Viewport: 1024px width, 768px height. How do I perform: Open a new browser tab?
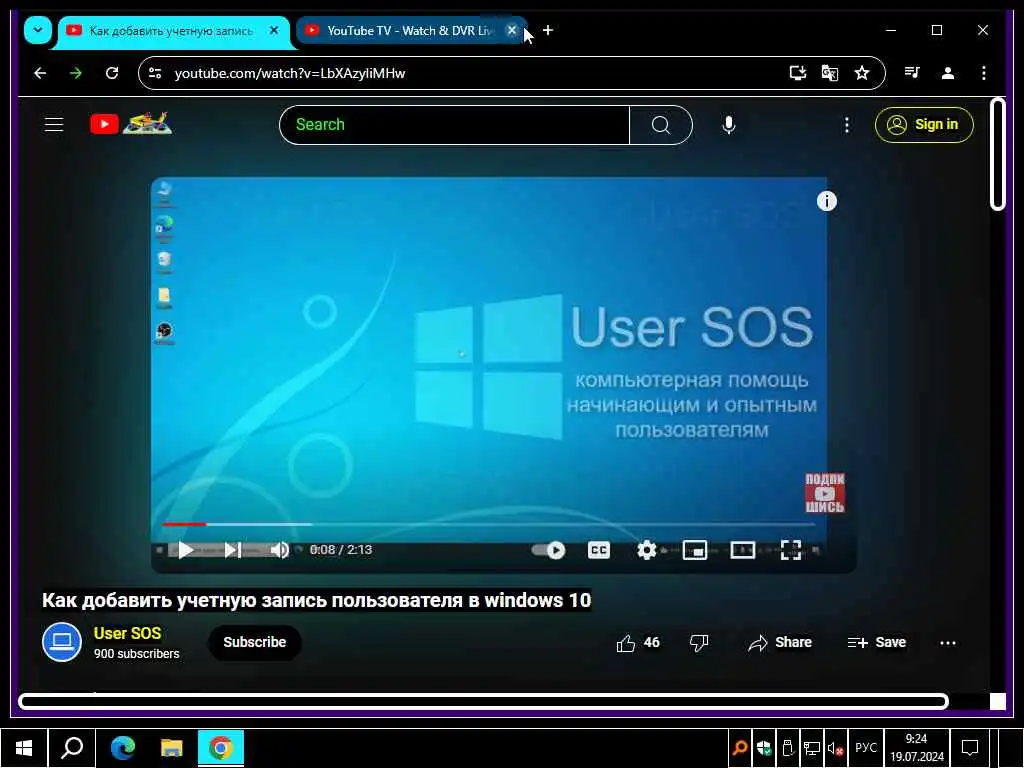tap(548, 30)
